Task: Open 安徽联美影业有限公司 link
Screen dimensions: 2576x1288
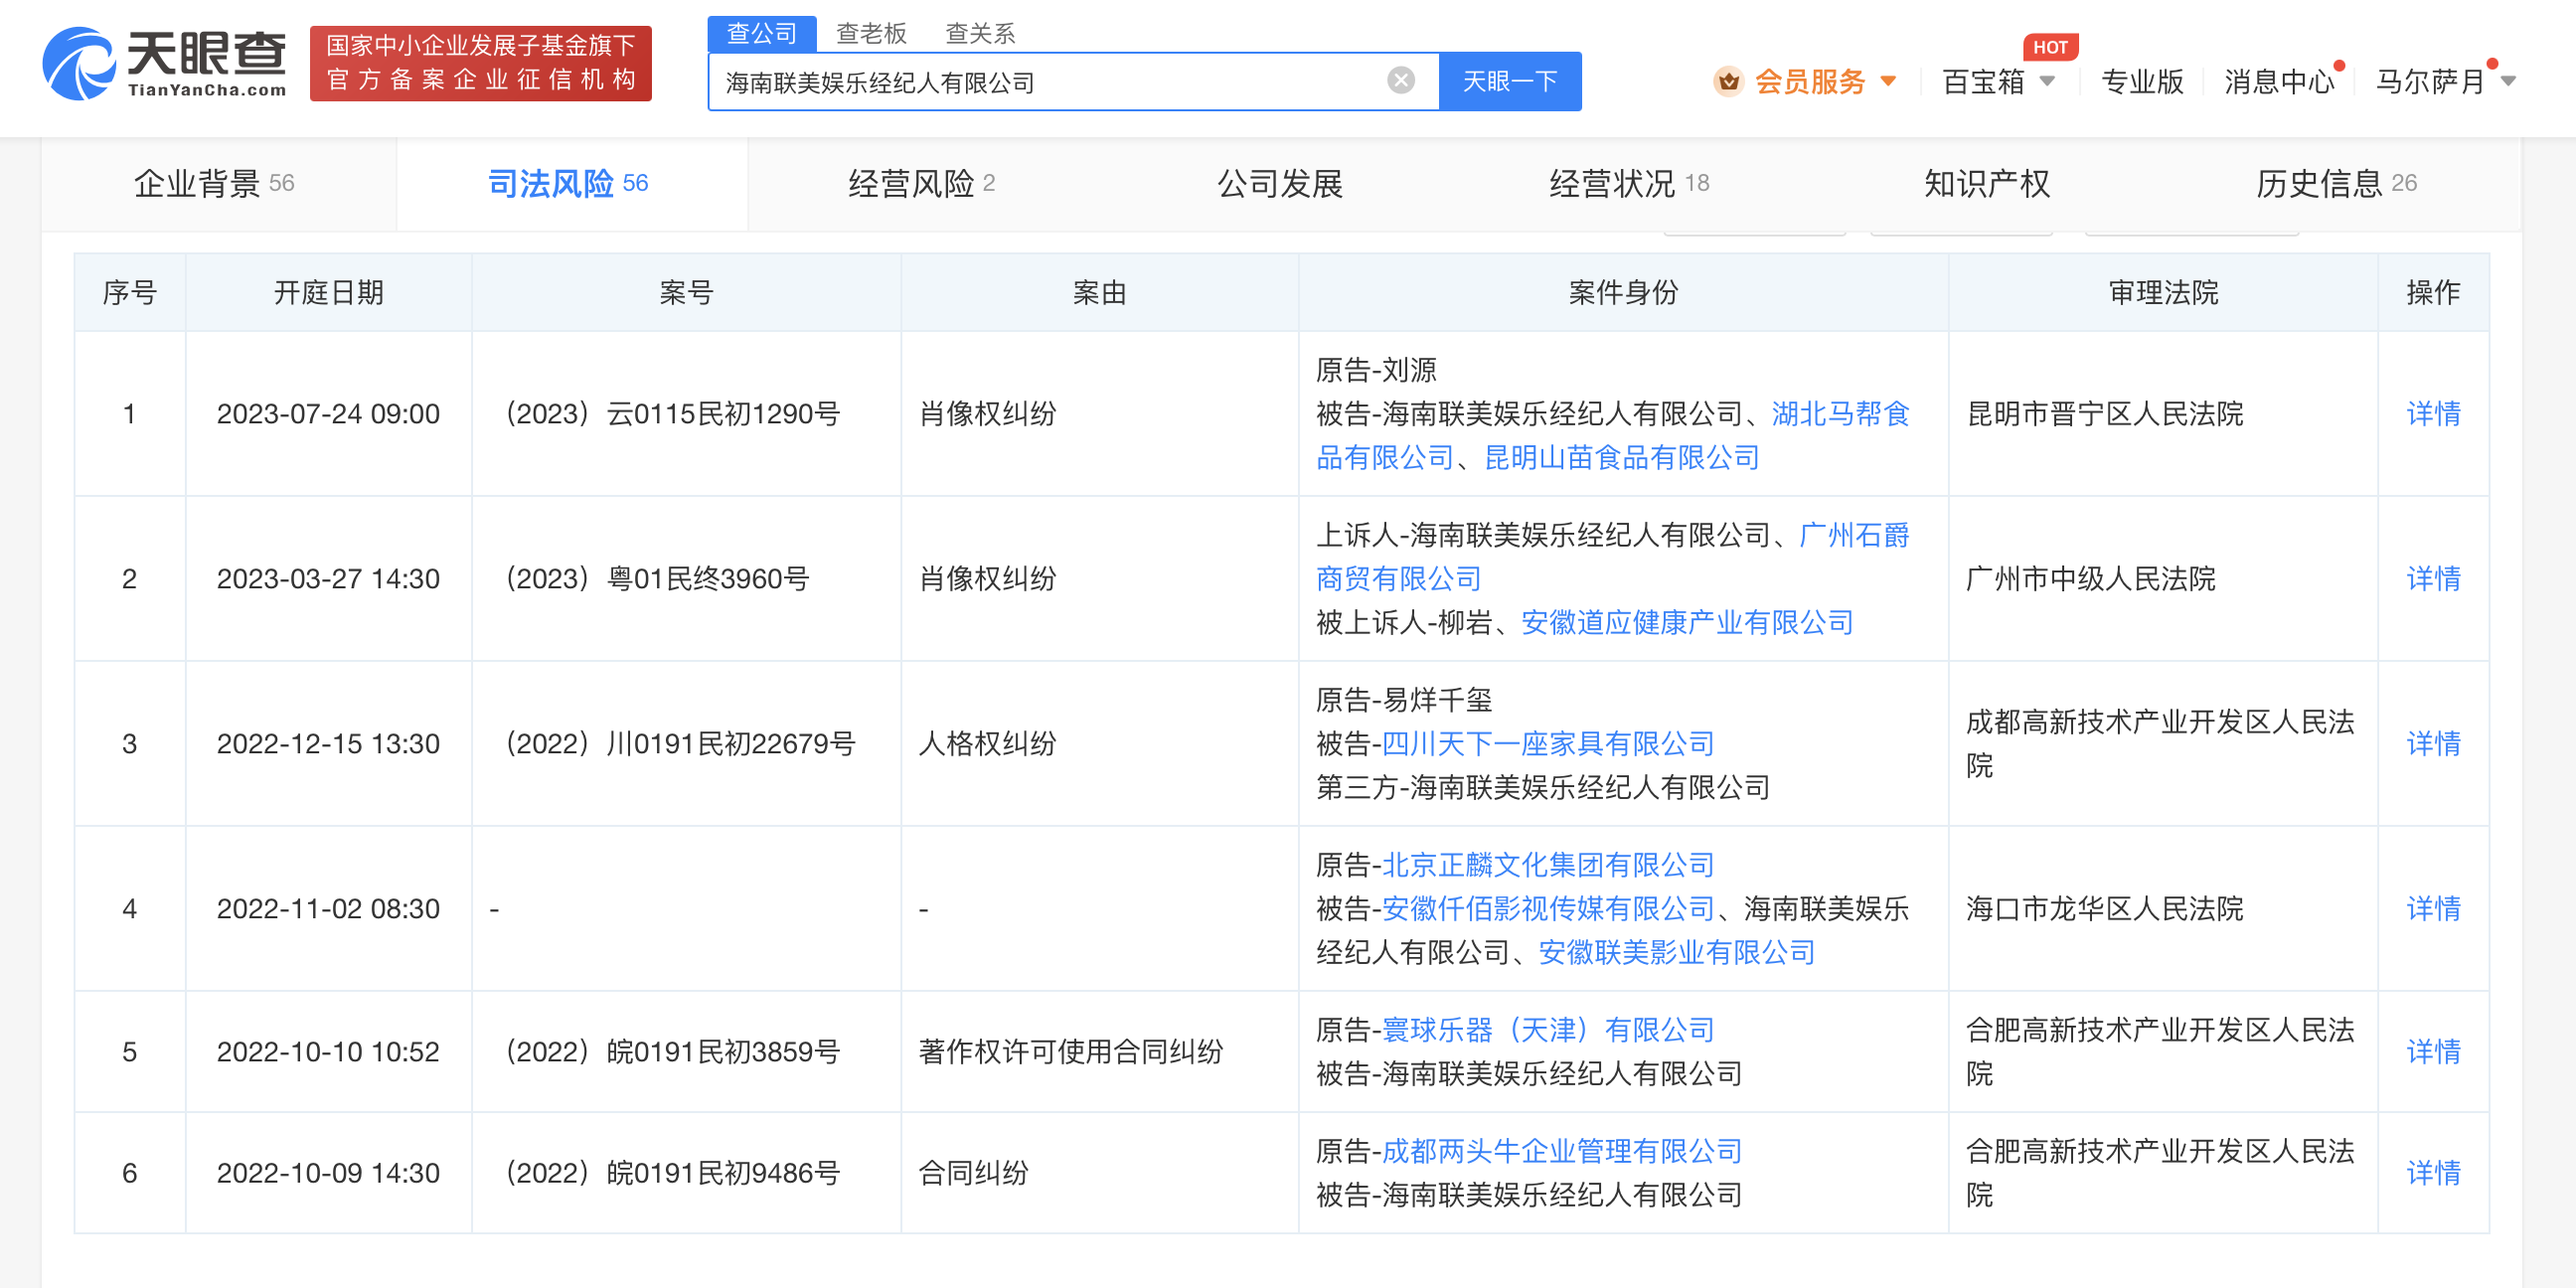Action: pyautogui.click(x=1676, y=953)
